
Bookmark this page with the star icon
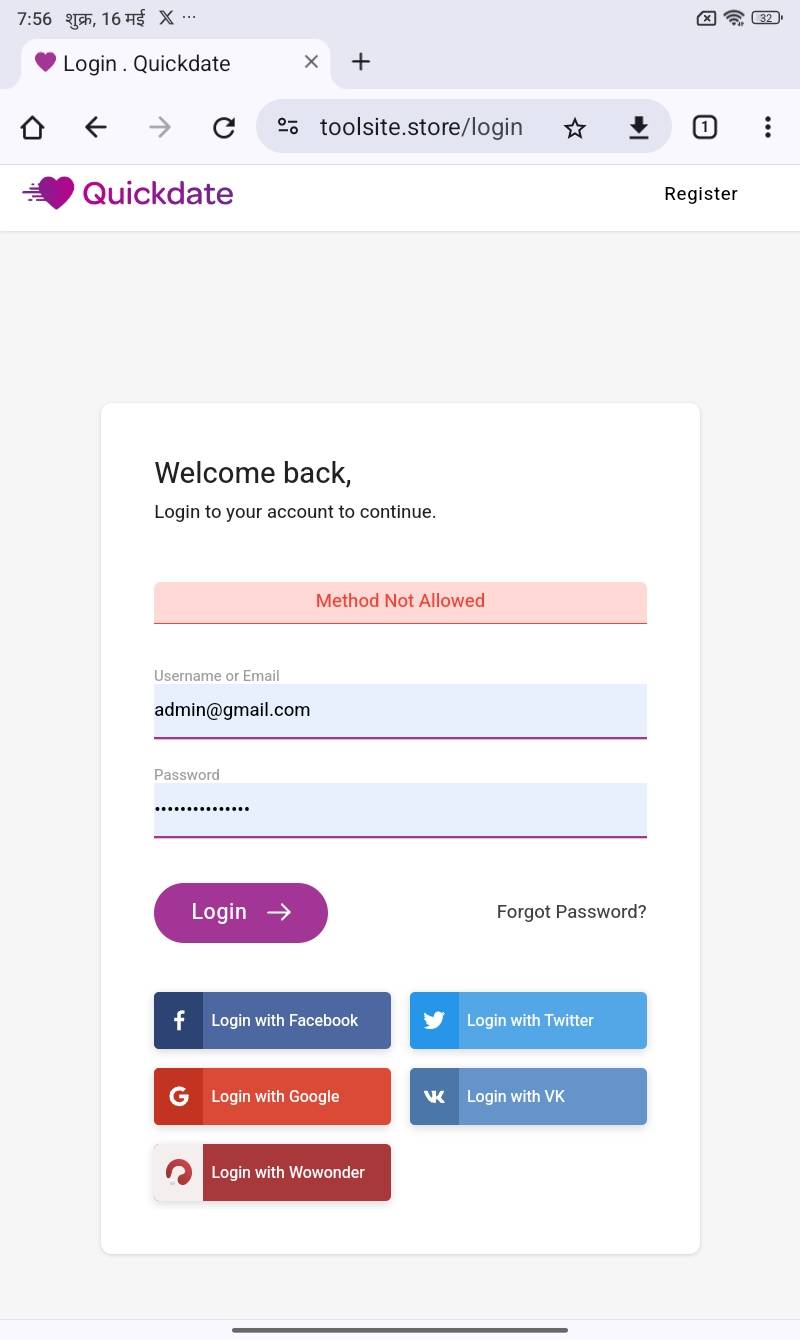(x=574, y=127)
